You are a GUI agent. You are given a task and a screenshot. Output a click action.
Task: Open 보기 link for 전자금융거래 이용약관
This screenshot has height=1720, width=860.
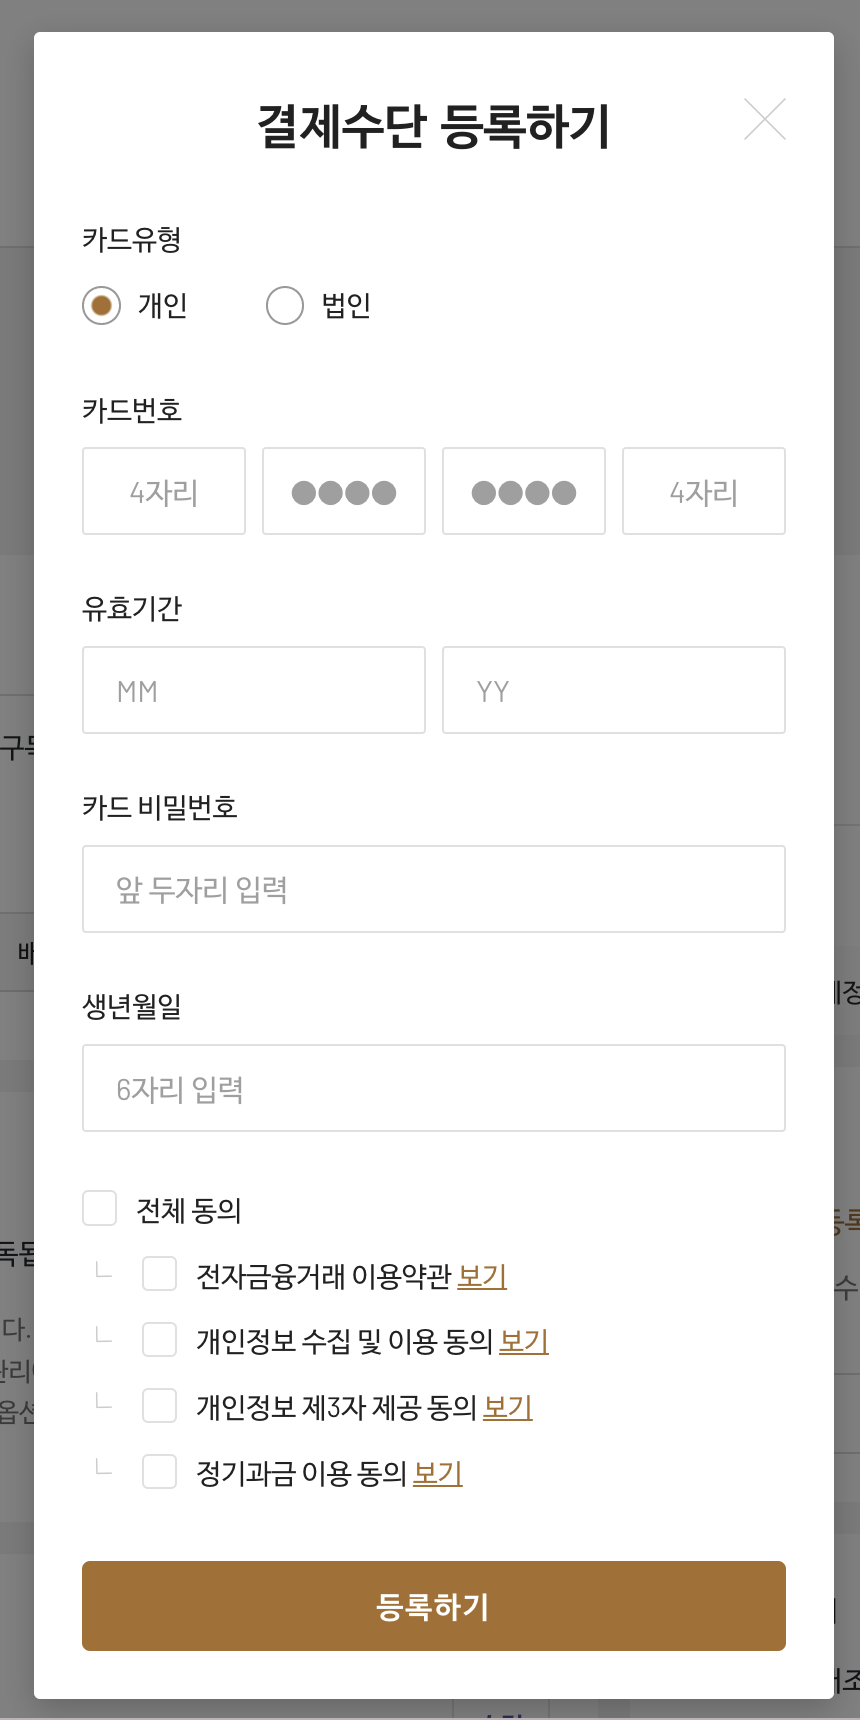tap(482, 1276)
